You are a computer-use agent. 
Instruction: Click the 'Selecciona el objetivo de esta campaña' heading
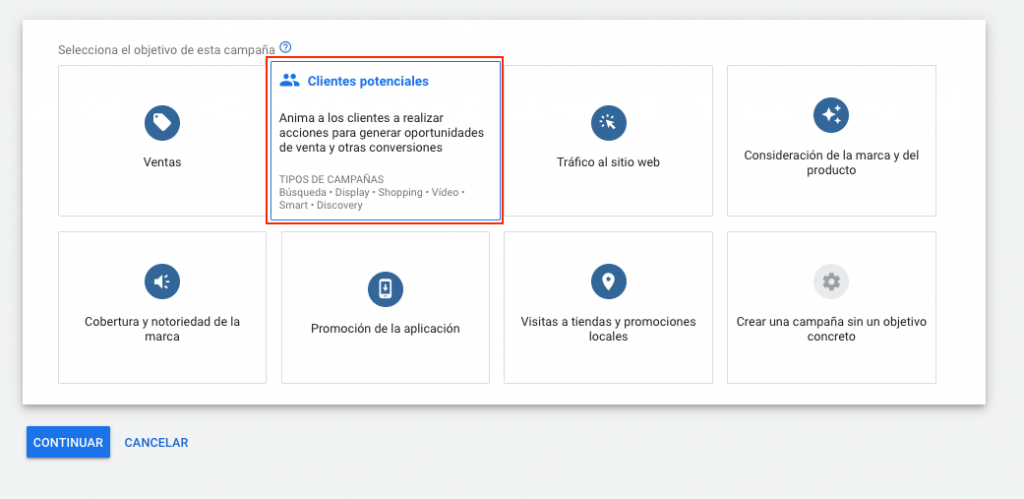click(x=167, y=50)
